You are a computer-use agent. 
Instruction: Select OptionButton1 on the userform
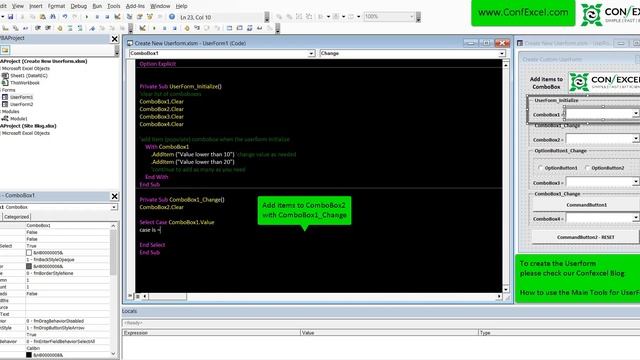(x=558, y=168)
